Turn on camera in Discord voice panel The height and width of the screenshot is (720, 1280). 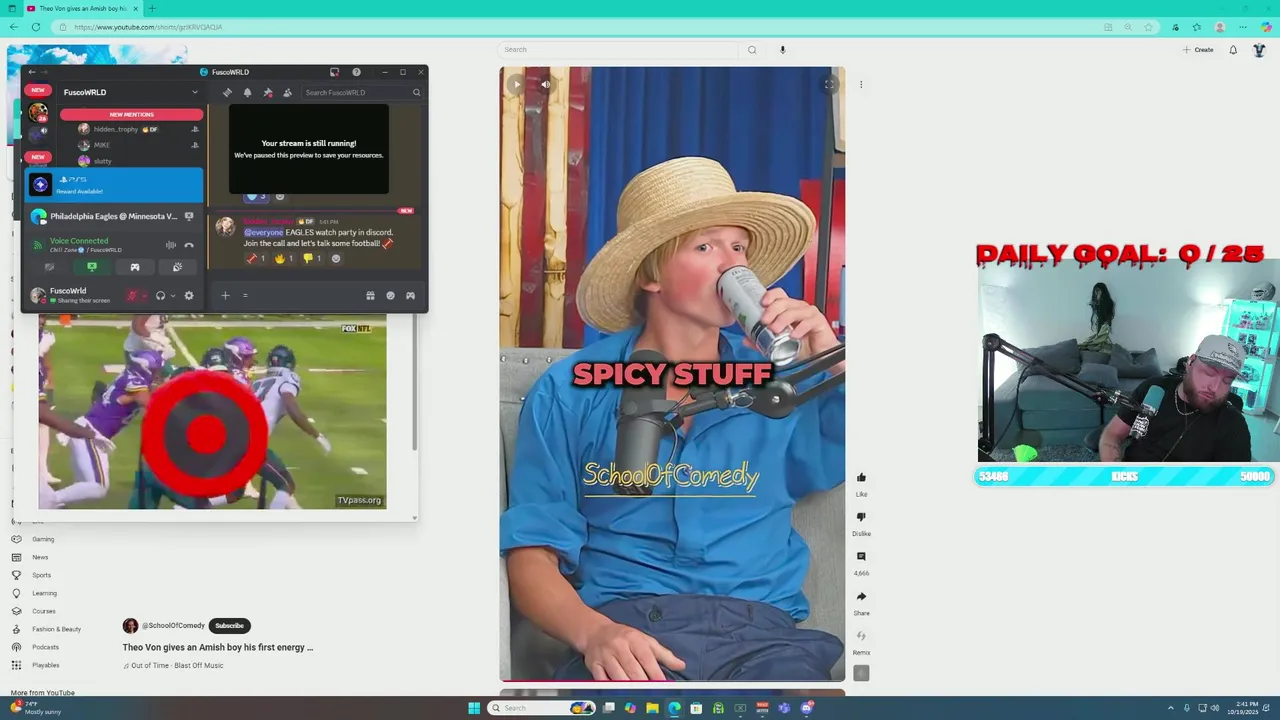49,267
